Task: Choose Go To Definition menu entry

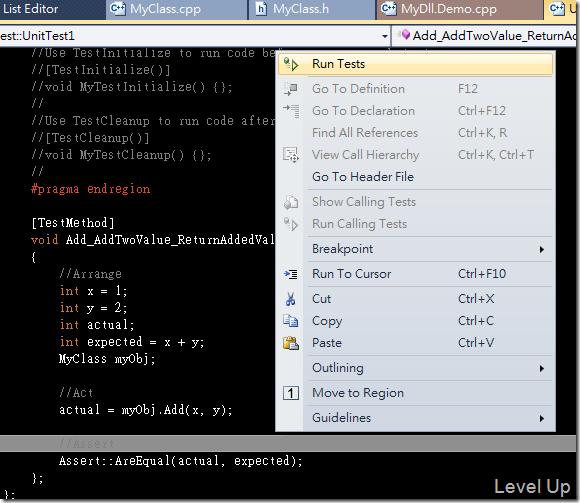Action: point(415,89)
